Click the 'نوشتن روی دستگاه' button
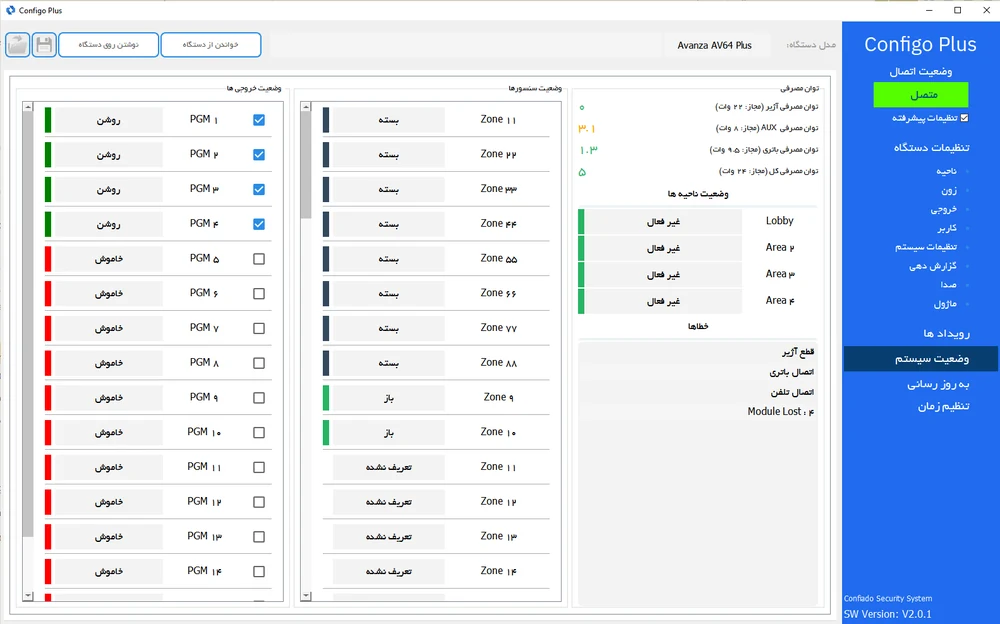This screenshot has width=1000, height=624. pos(108,45)
